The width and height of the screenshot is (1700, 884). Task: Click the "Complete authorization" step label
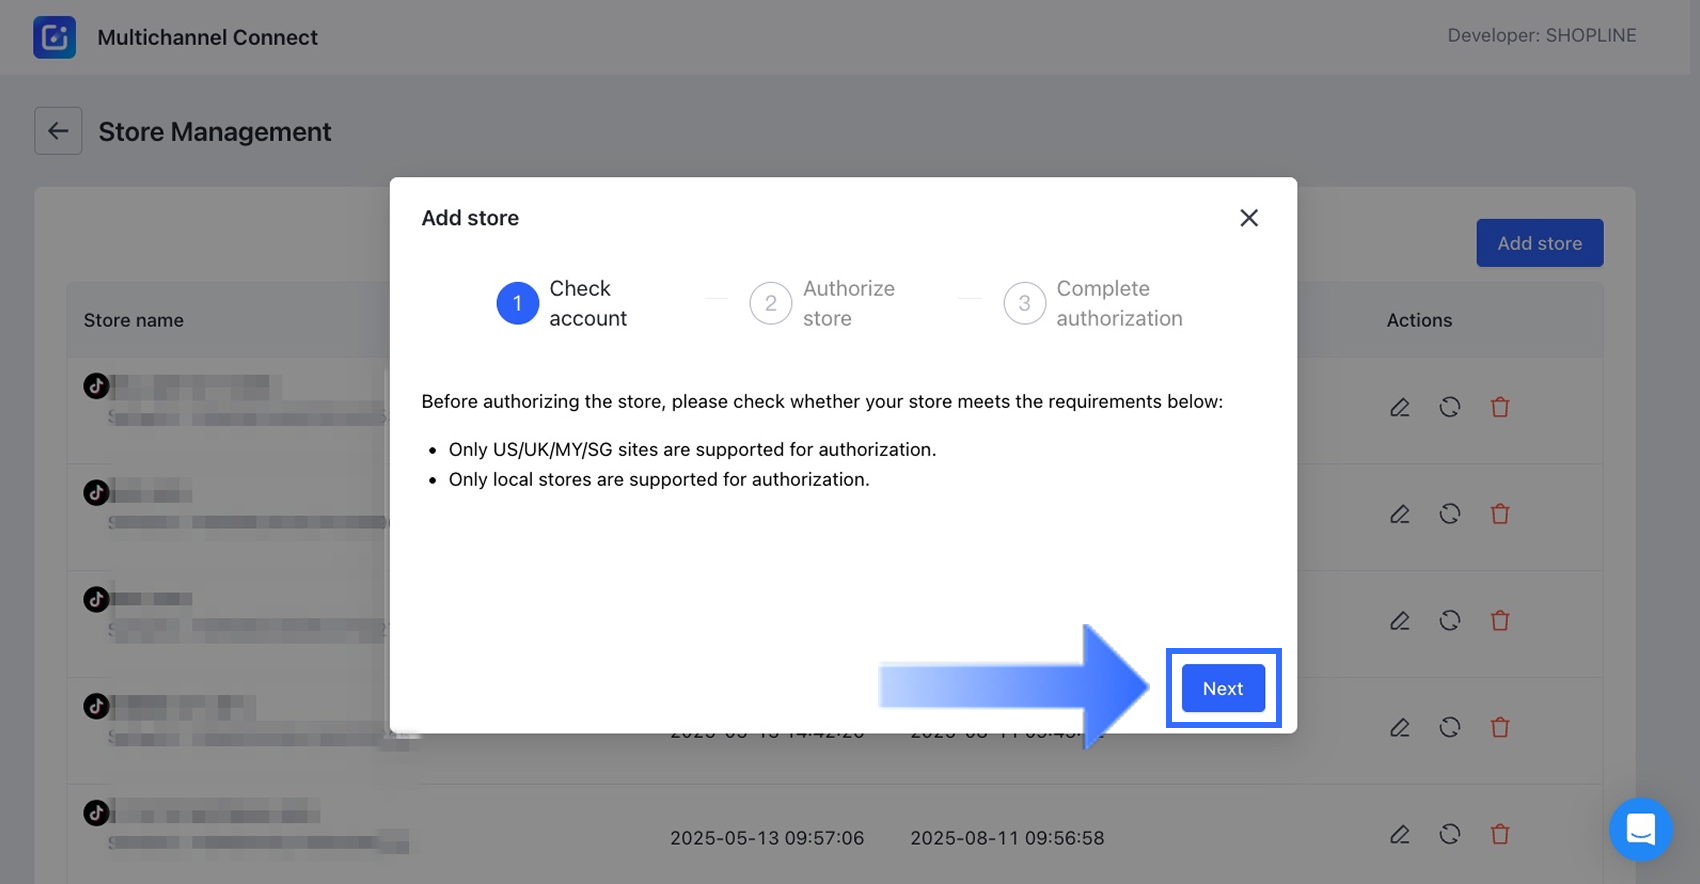1119,303
